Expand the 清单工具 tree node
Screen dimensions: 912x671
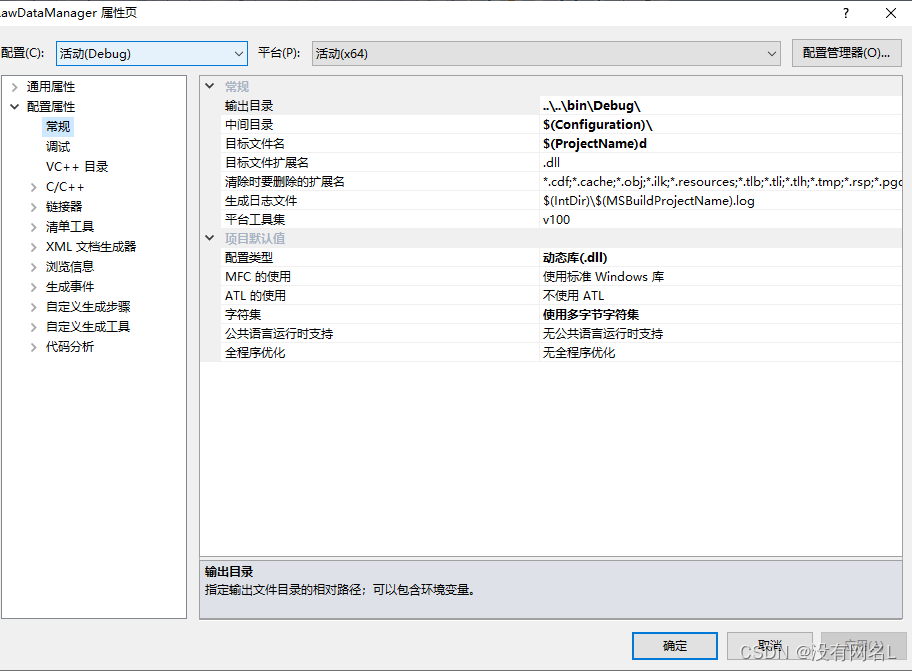click(x=33, y=226)
